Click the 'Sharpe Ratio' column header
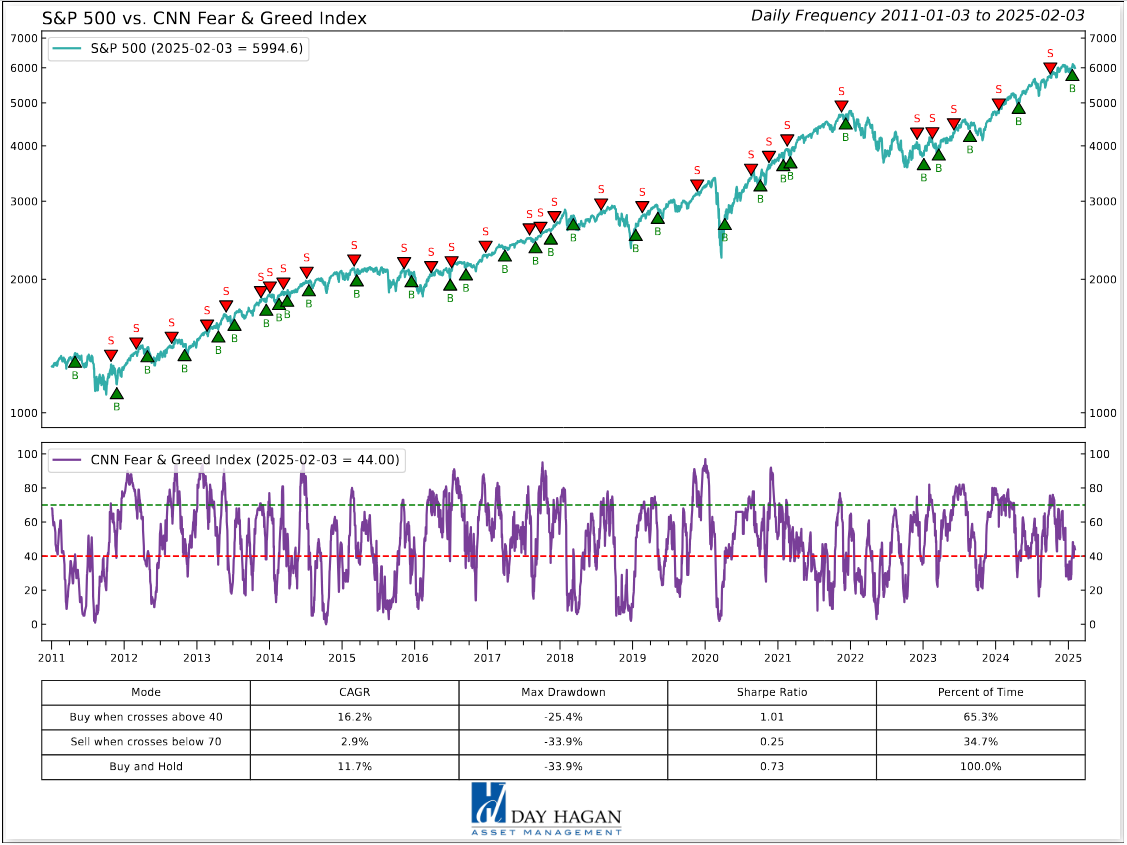Image resolution: width=1127 pixels, height=845 pixels. point(772,693)
